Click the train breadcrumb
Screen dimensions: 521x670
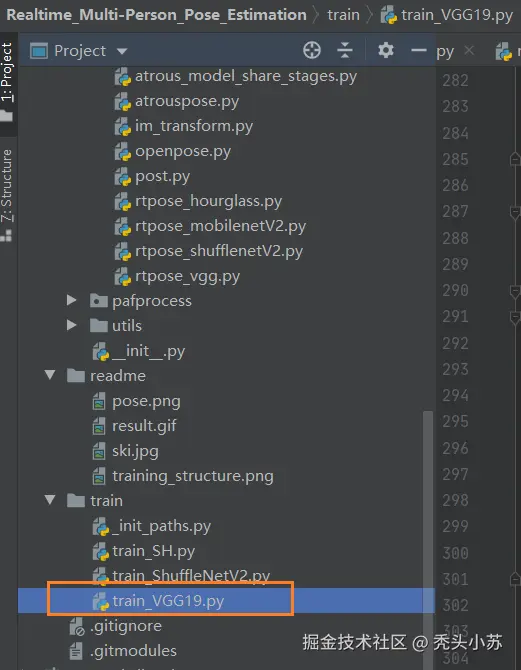pyautogui.click(x=343, y=15)
